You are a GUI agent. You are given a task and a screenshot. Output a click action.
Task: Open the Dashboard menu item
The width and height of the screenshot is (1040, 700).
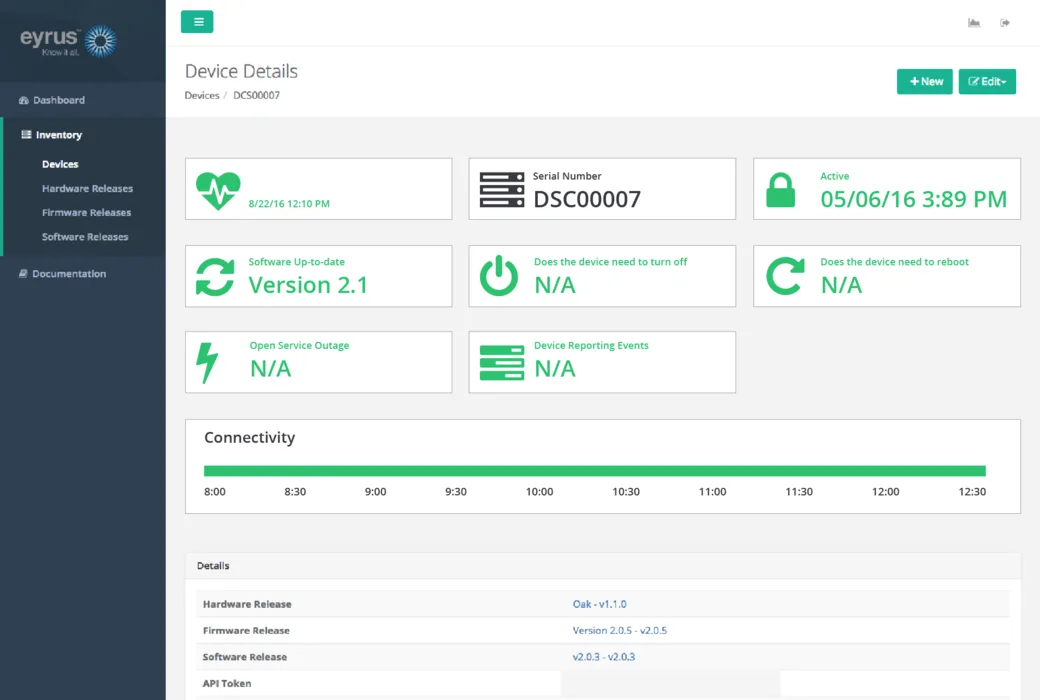coord(83,100)
